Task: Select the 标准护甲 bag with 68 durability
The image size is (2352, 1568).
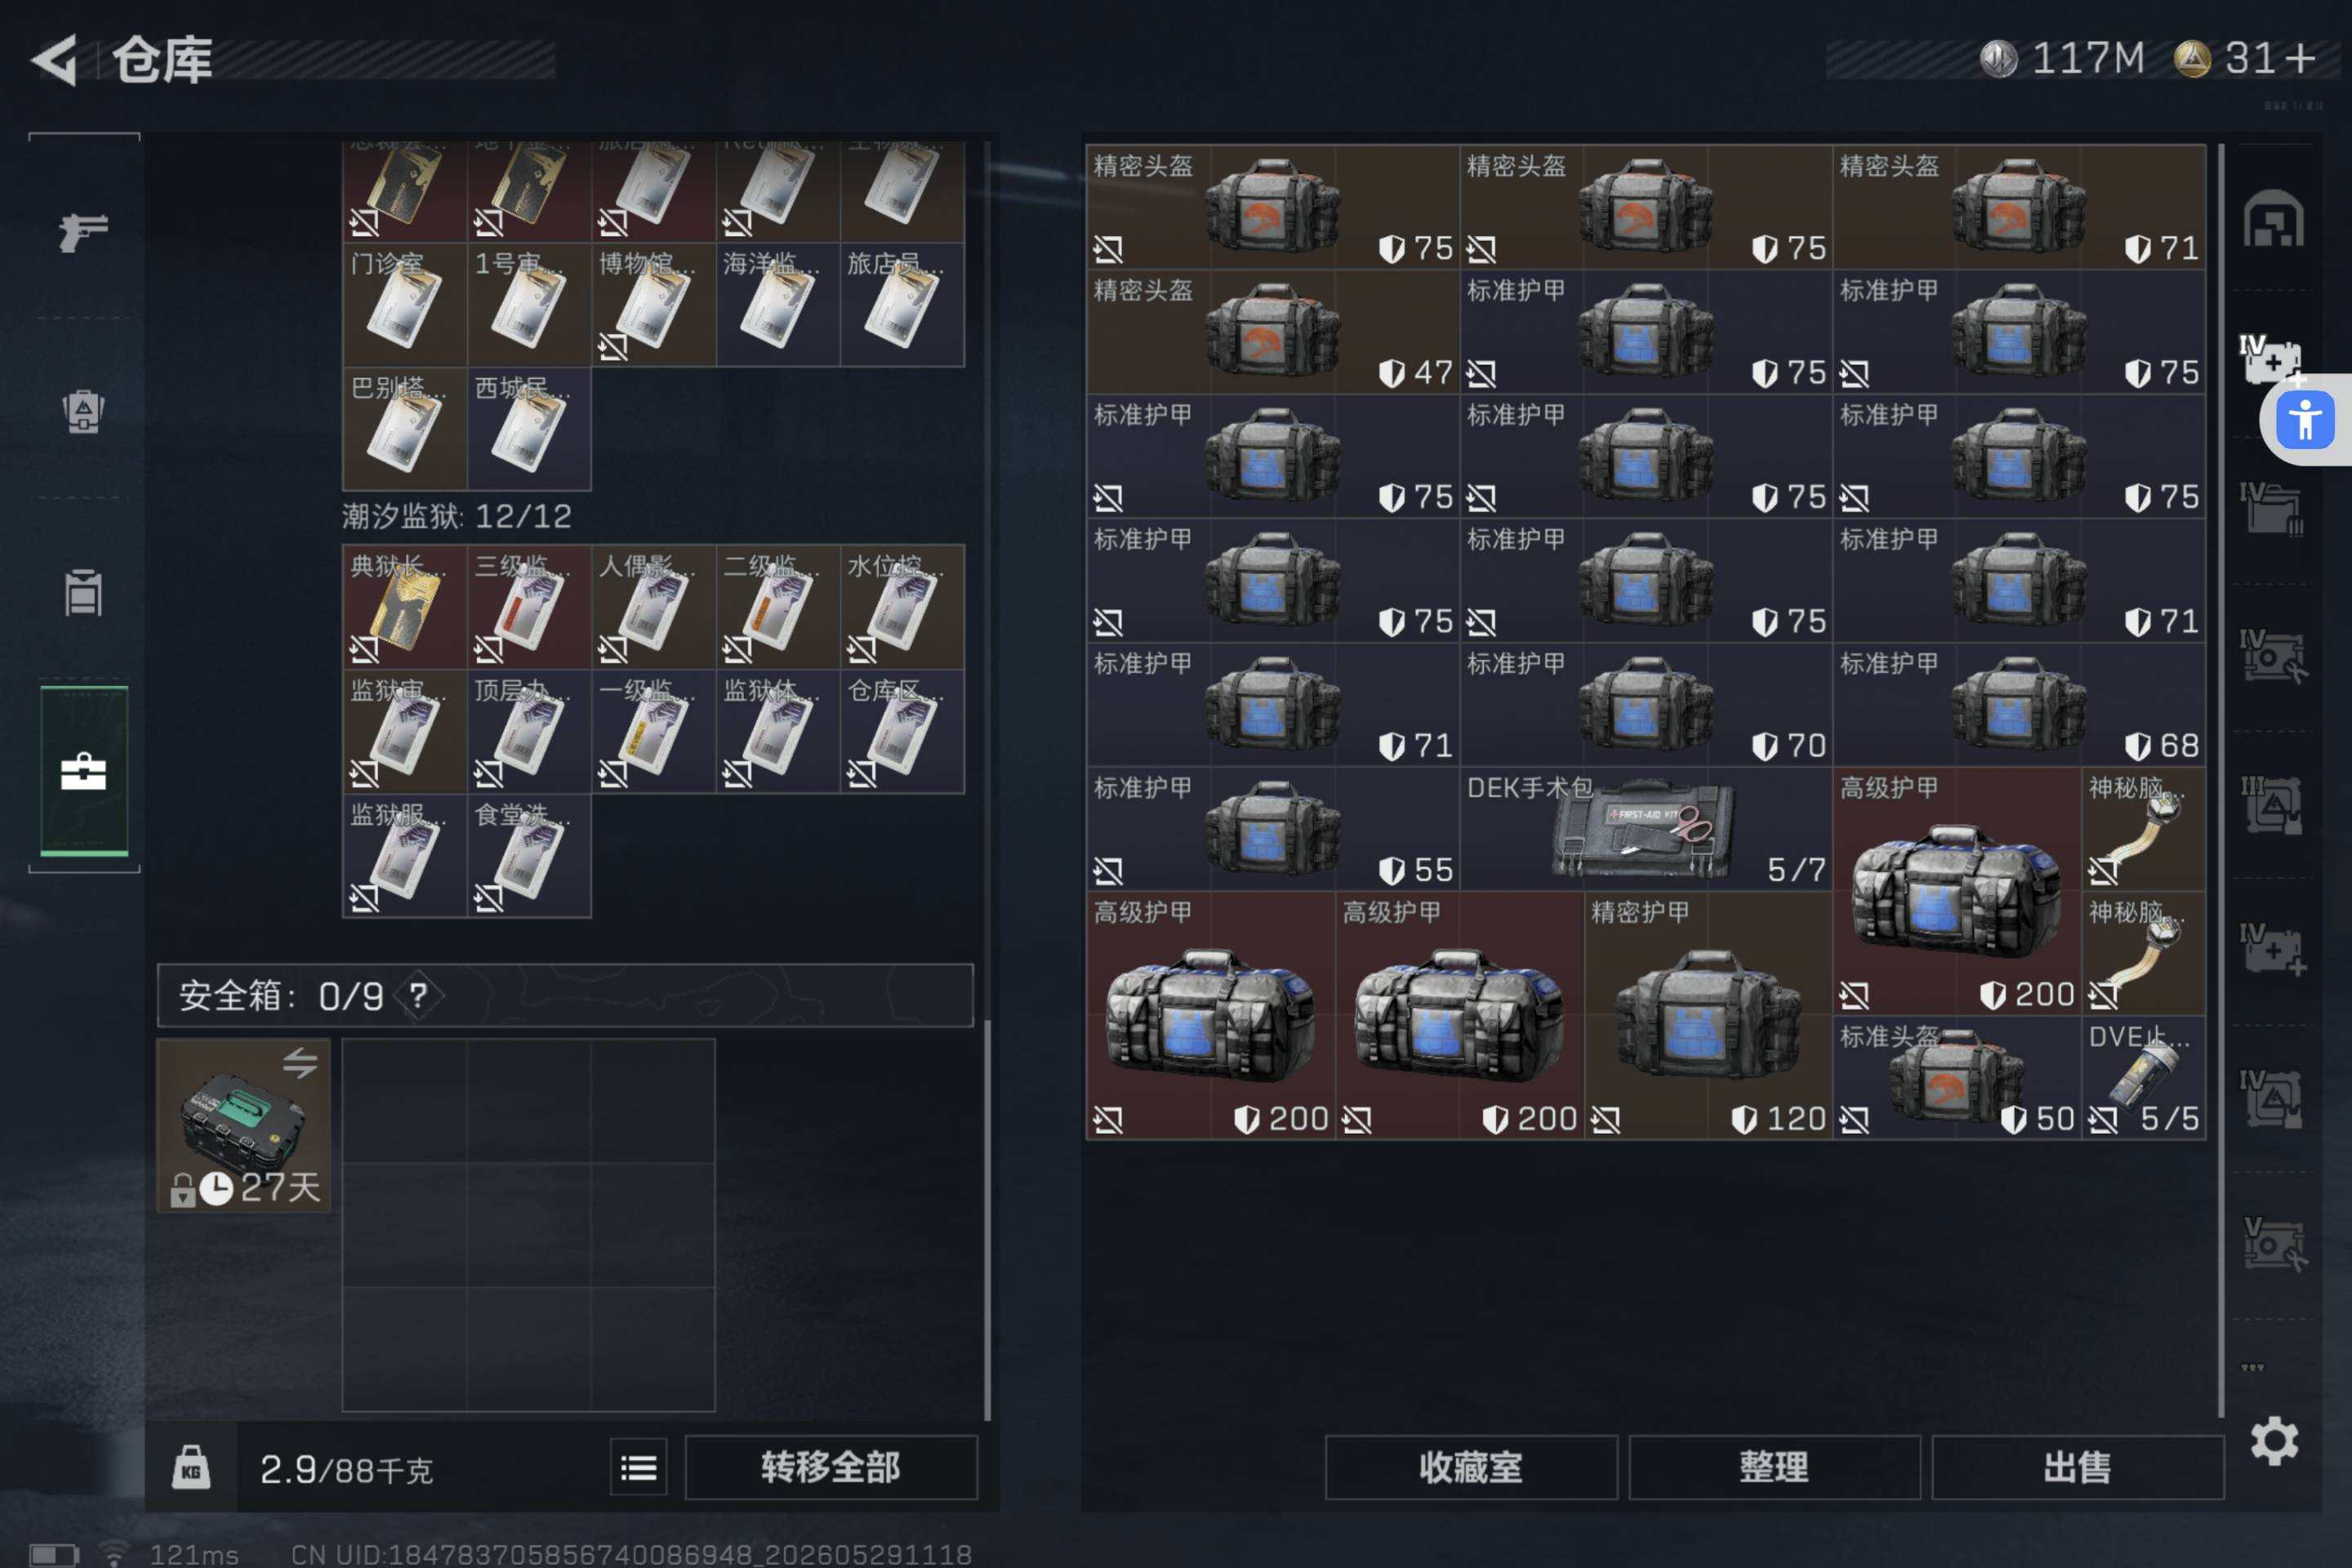Action: tap(2019, 705)
